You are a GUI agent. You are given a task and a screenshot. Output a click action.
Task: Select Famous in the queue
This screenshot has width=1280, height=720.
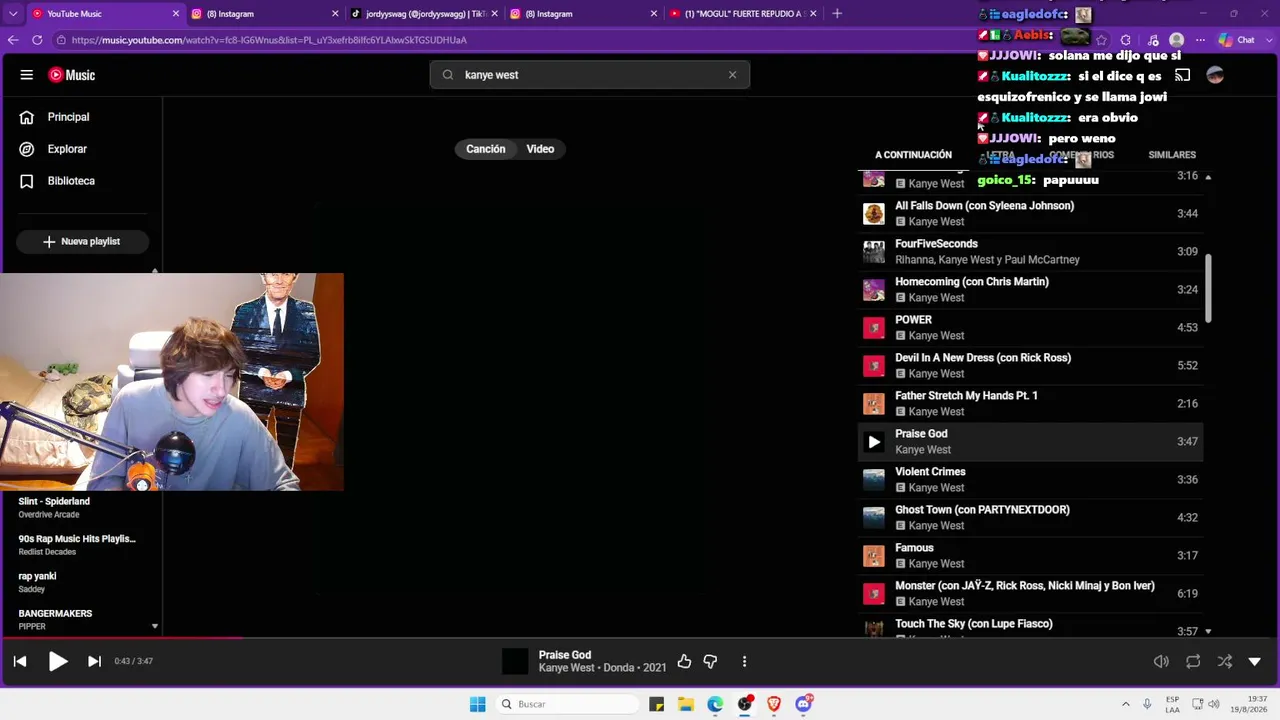click(1030, 555)
